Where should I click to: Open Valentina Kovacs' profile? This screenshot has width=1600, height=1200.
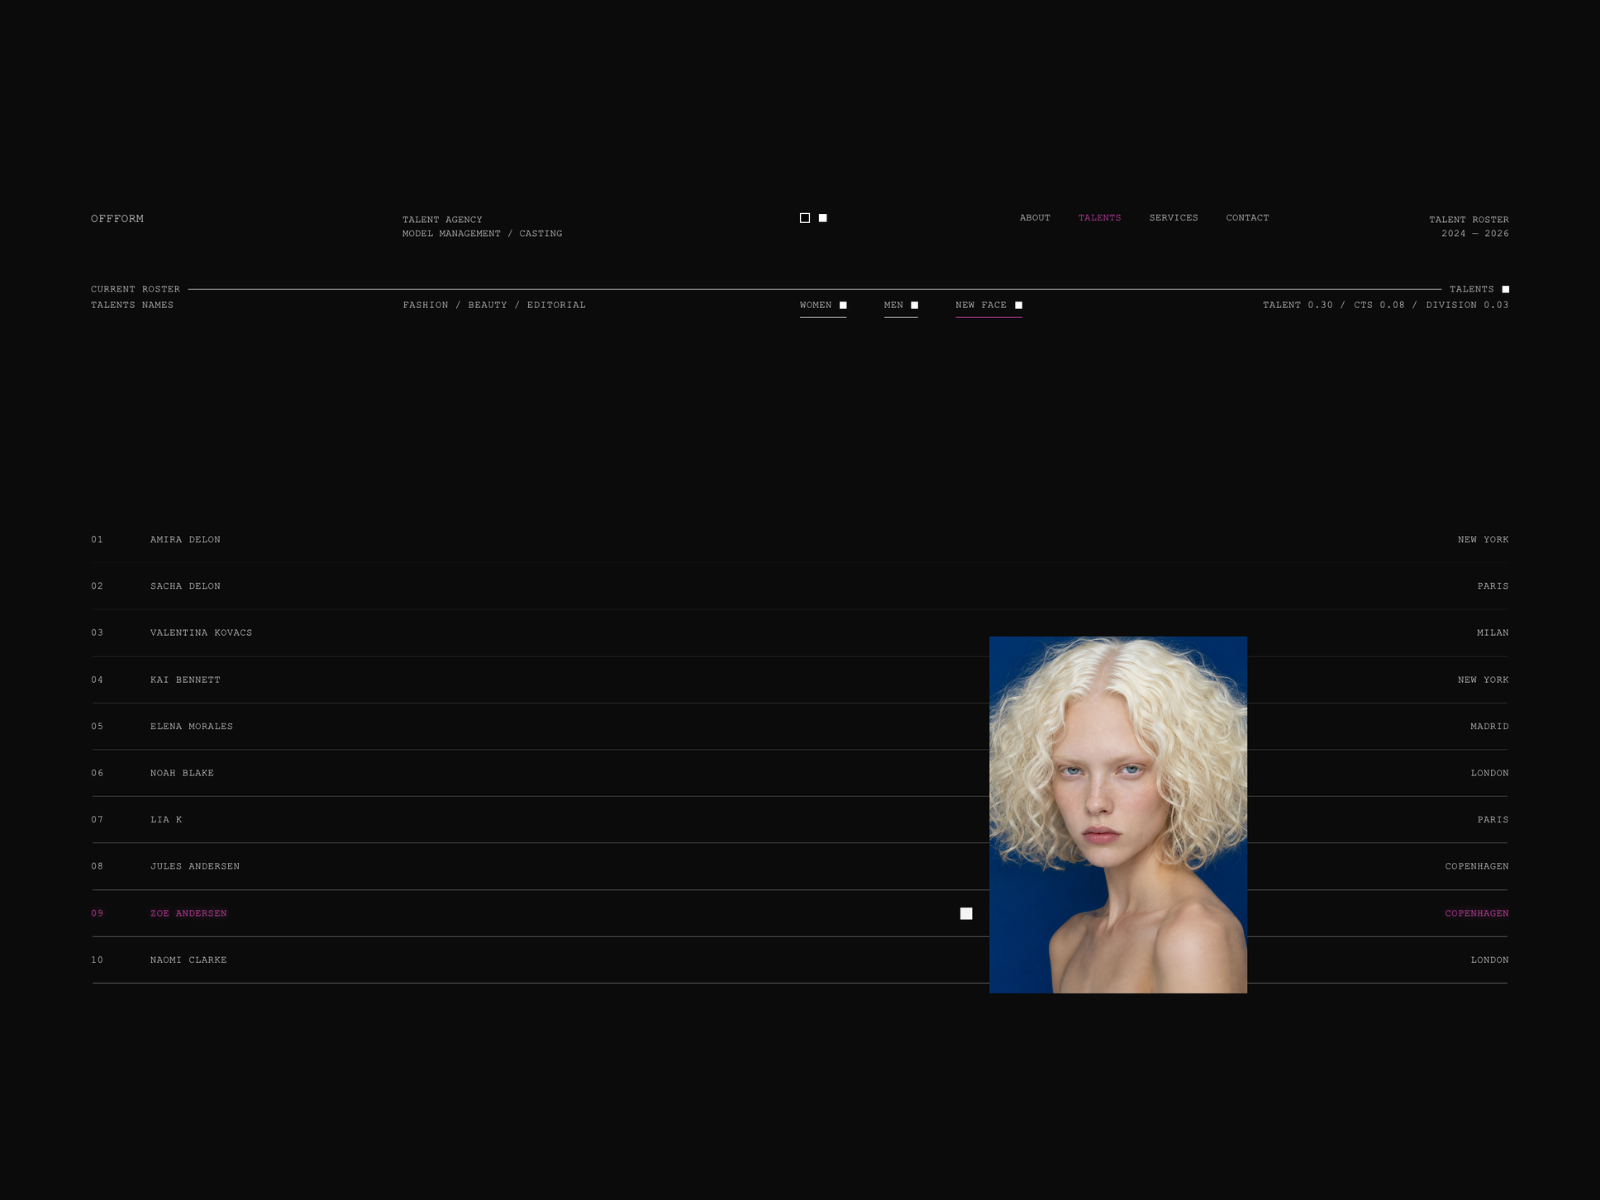coord(201,633)
